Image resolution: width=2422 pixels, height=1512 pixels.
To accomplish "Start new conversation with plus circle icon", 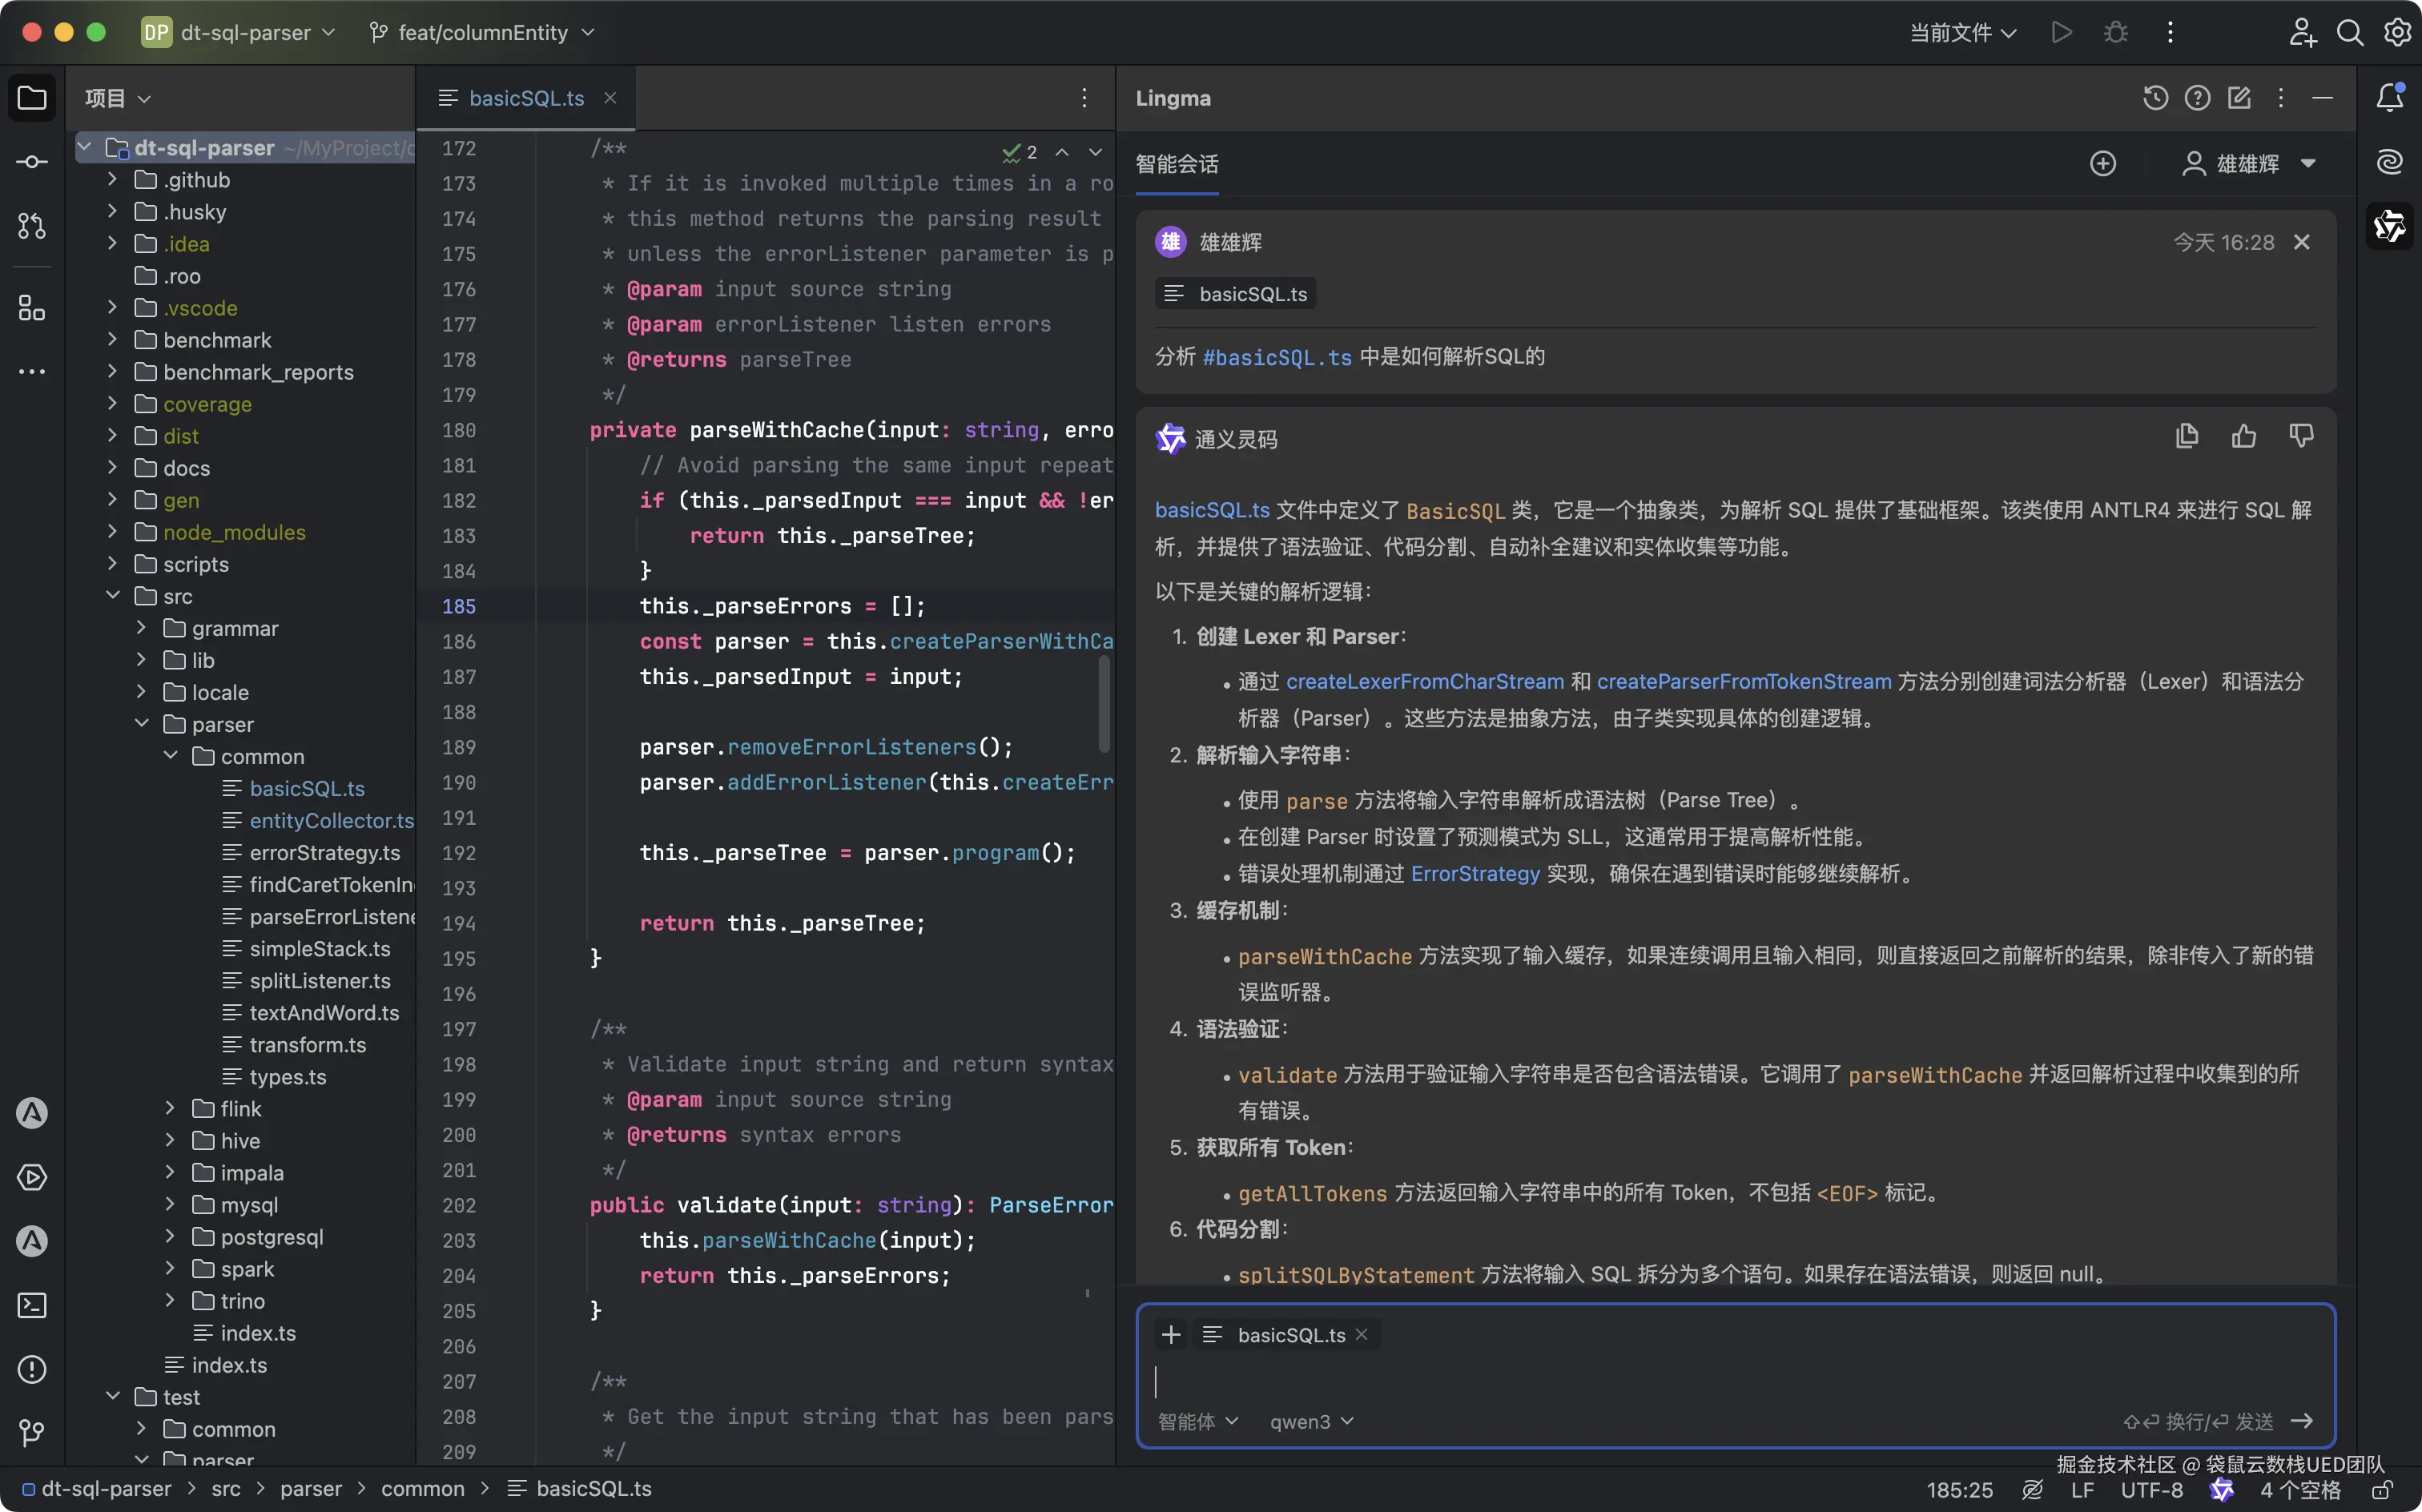I will click(x=2103, y=164).
